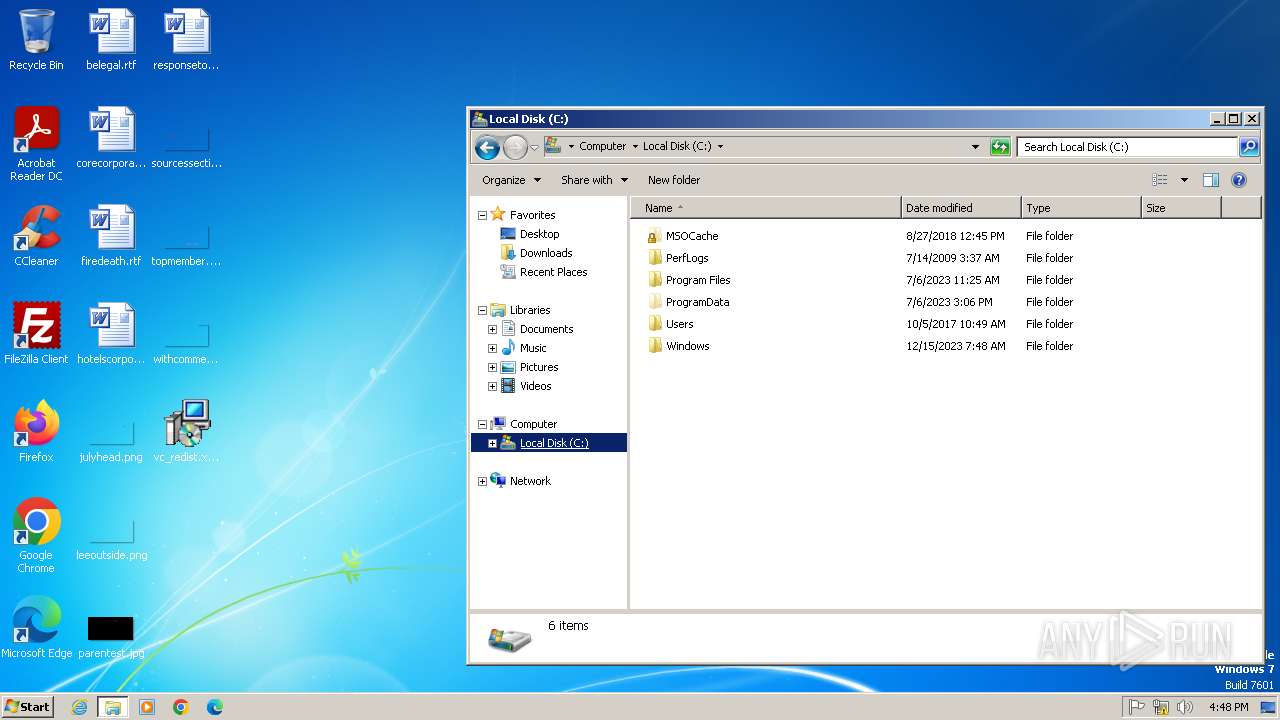
Task: Expand the Network tree node
Action: point(482,481)
